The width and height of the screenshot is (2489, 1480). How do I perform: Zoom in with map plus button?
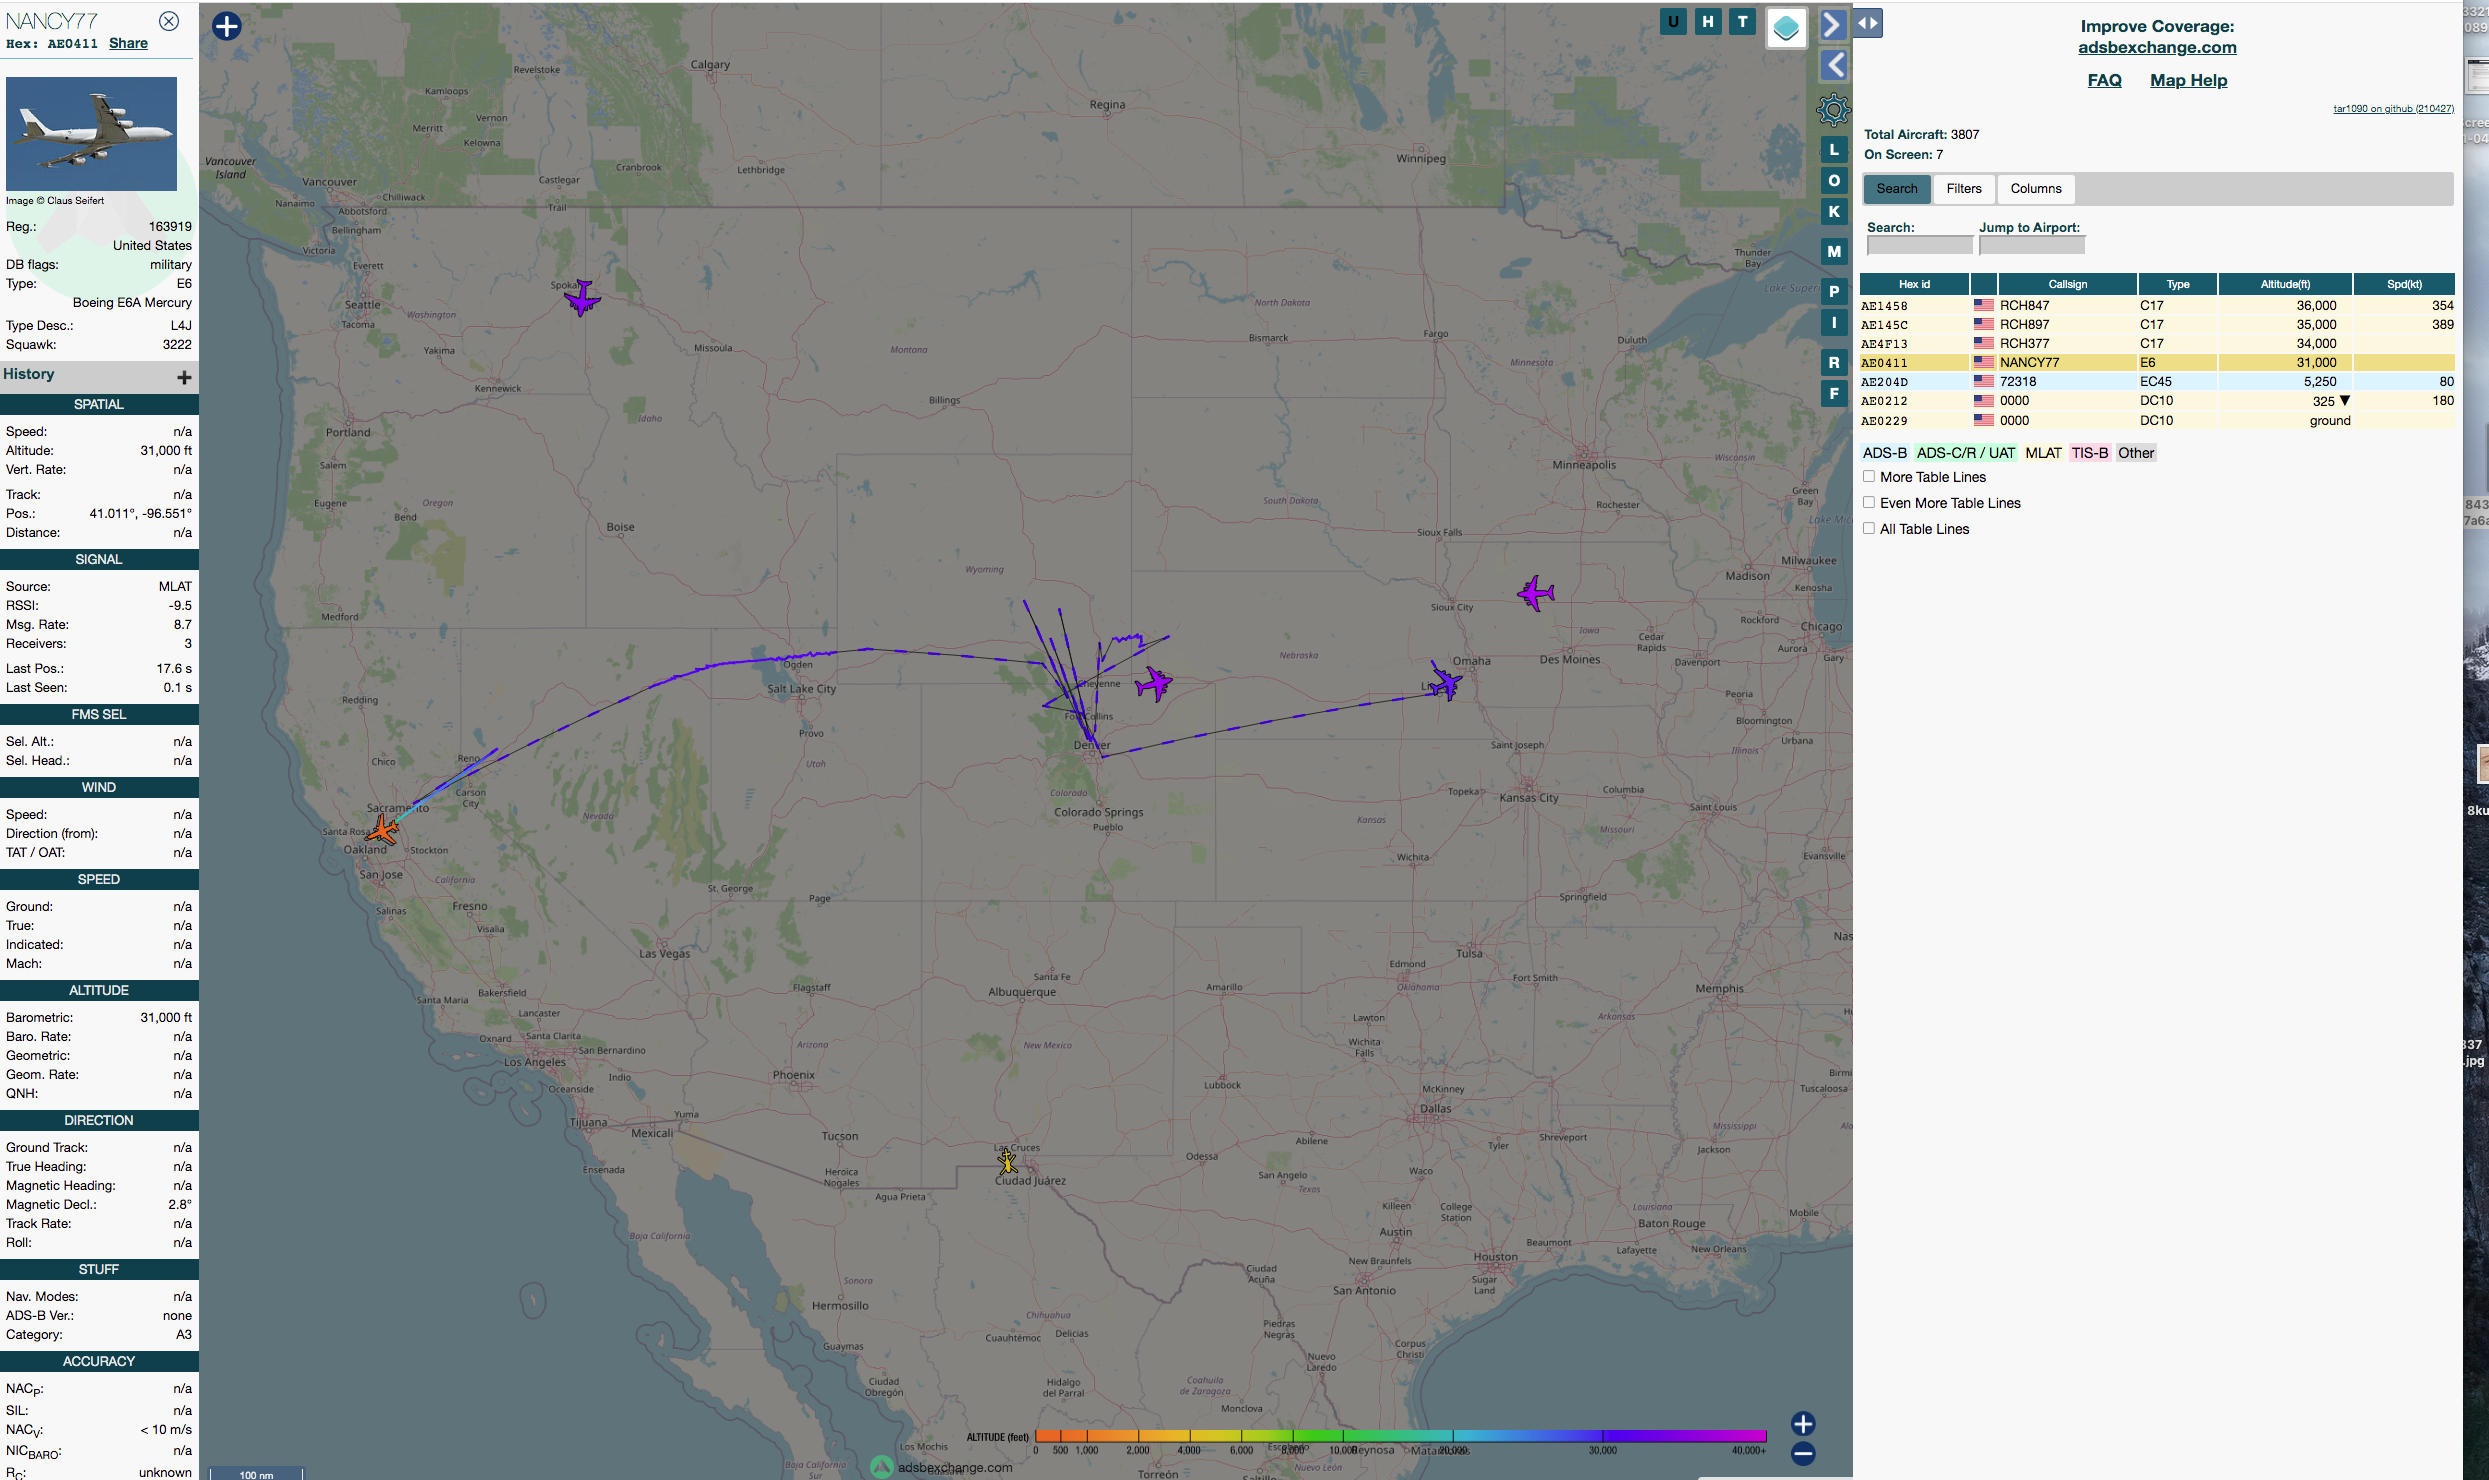pyautogui.click(x=1803, y=1423)
